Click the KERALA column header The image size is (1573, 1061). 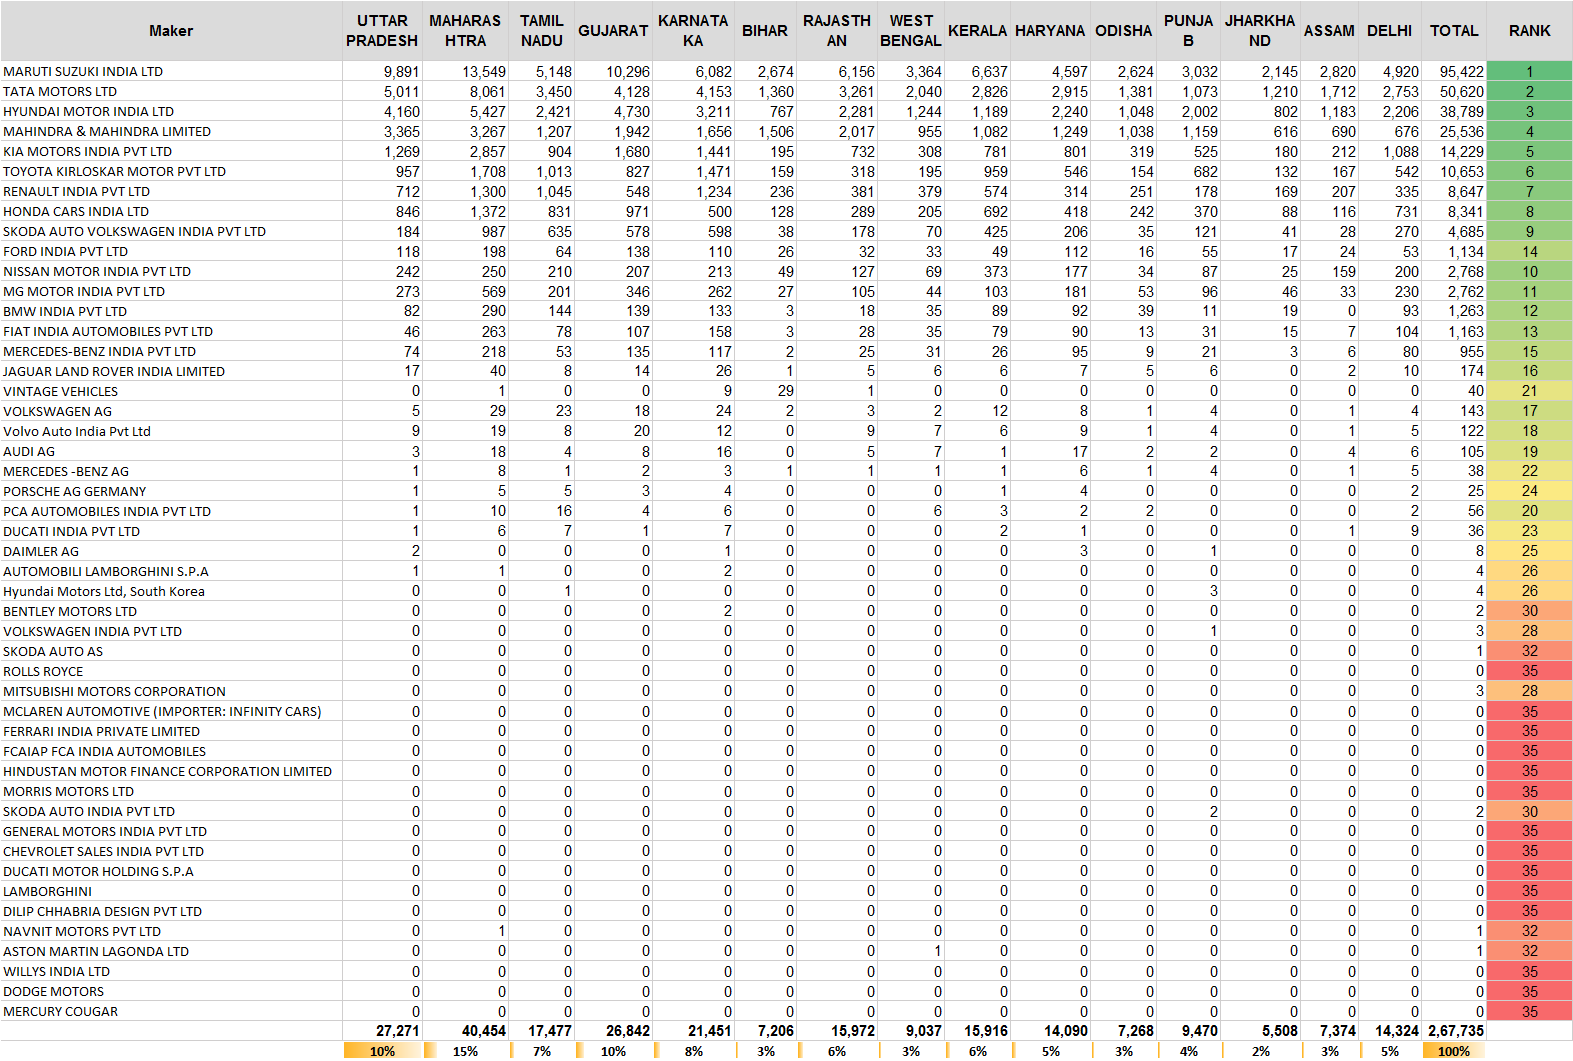coord(977,31)
